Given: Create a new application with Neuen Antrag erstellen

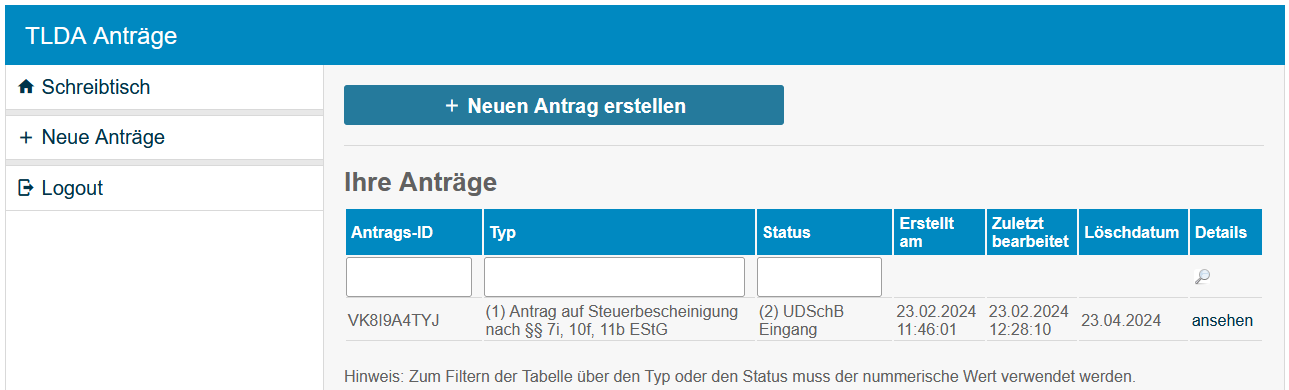Looking at the screenshot, I should pyautogui.click(x=564, y=105).
